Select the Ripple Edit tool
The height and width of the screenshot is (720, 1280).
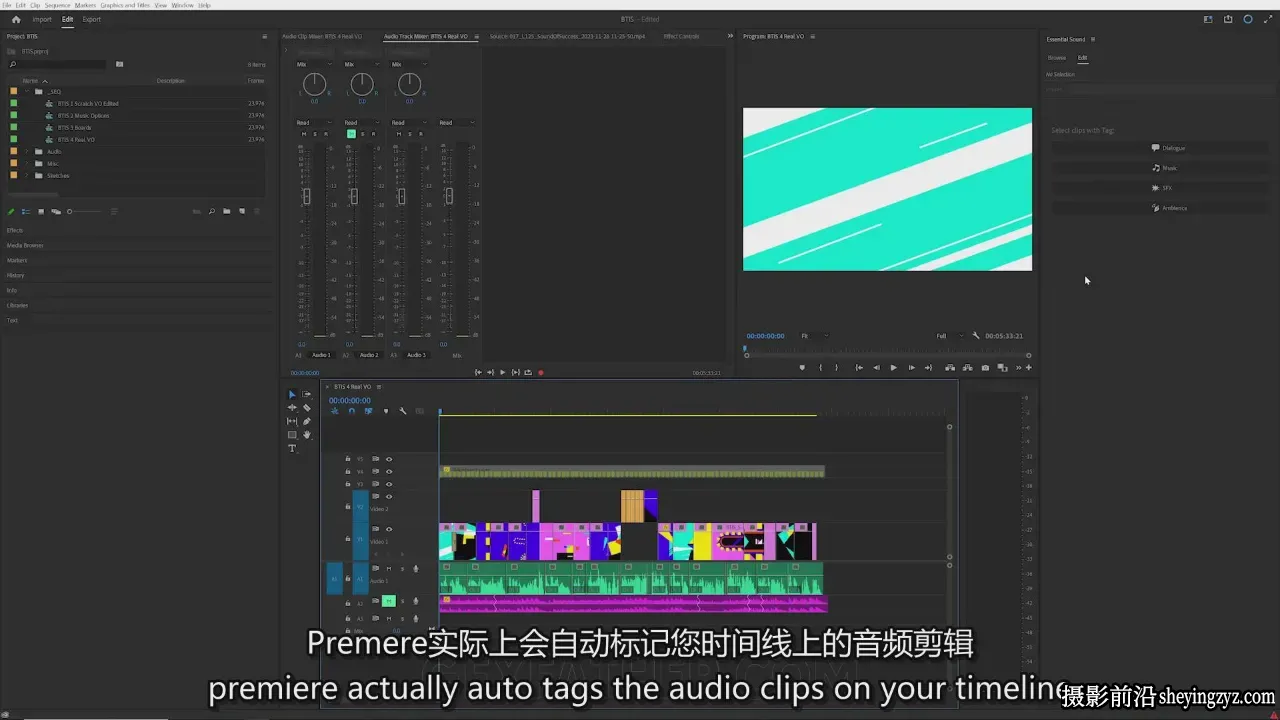tap(292, 408)
